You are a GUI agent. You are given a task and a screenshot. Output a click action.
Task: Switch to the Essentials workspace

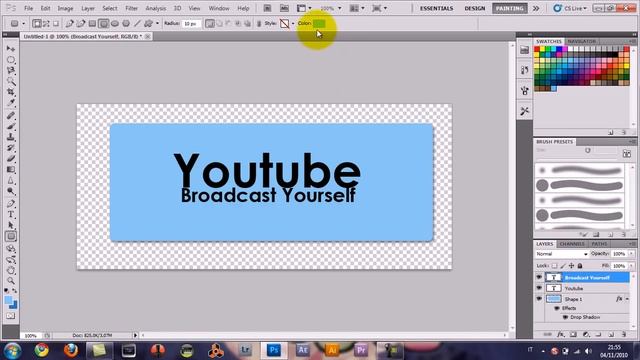pos(436,8)
